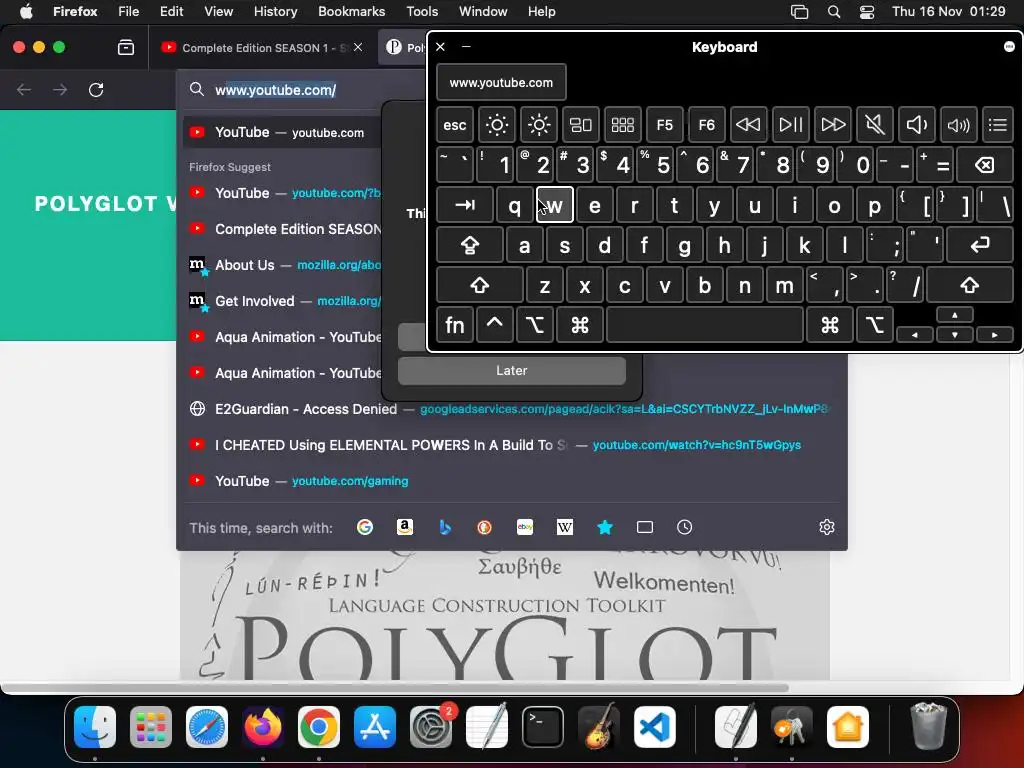Click the Launchpad grid key
This screenshot has width=1024, height=768.
point(622,125)
